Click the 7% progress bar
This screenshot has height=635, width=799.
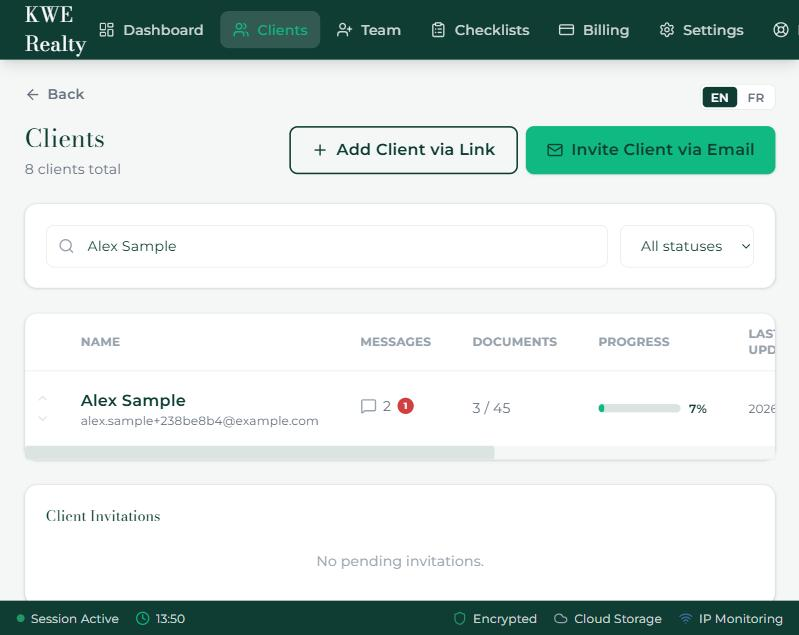click(639, 408)
